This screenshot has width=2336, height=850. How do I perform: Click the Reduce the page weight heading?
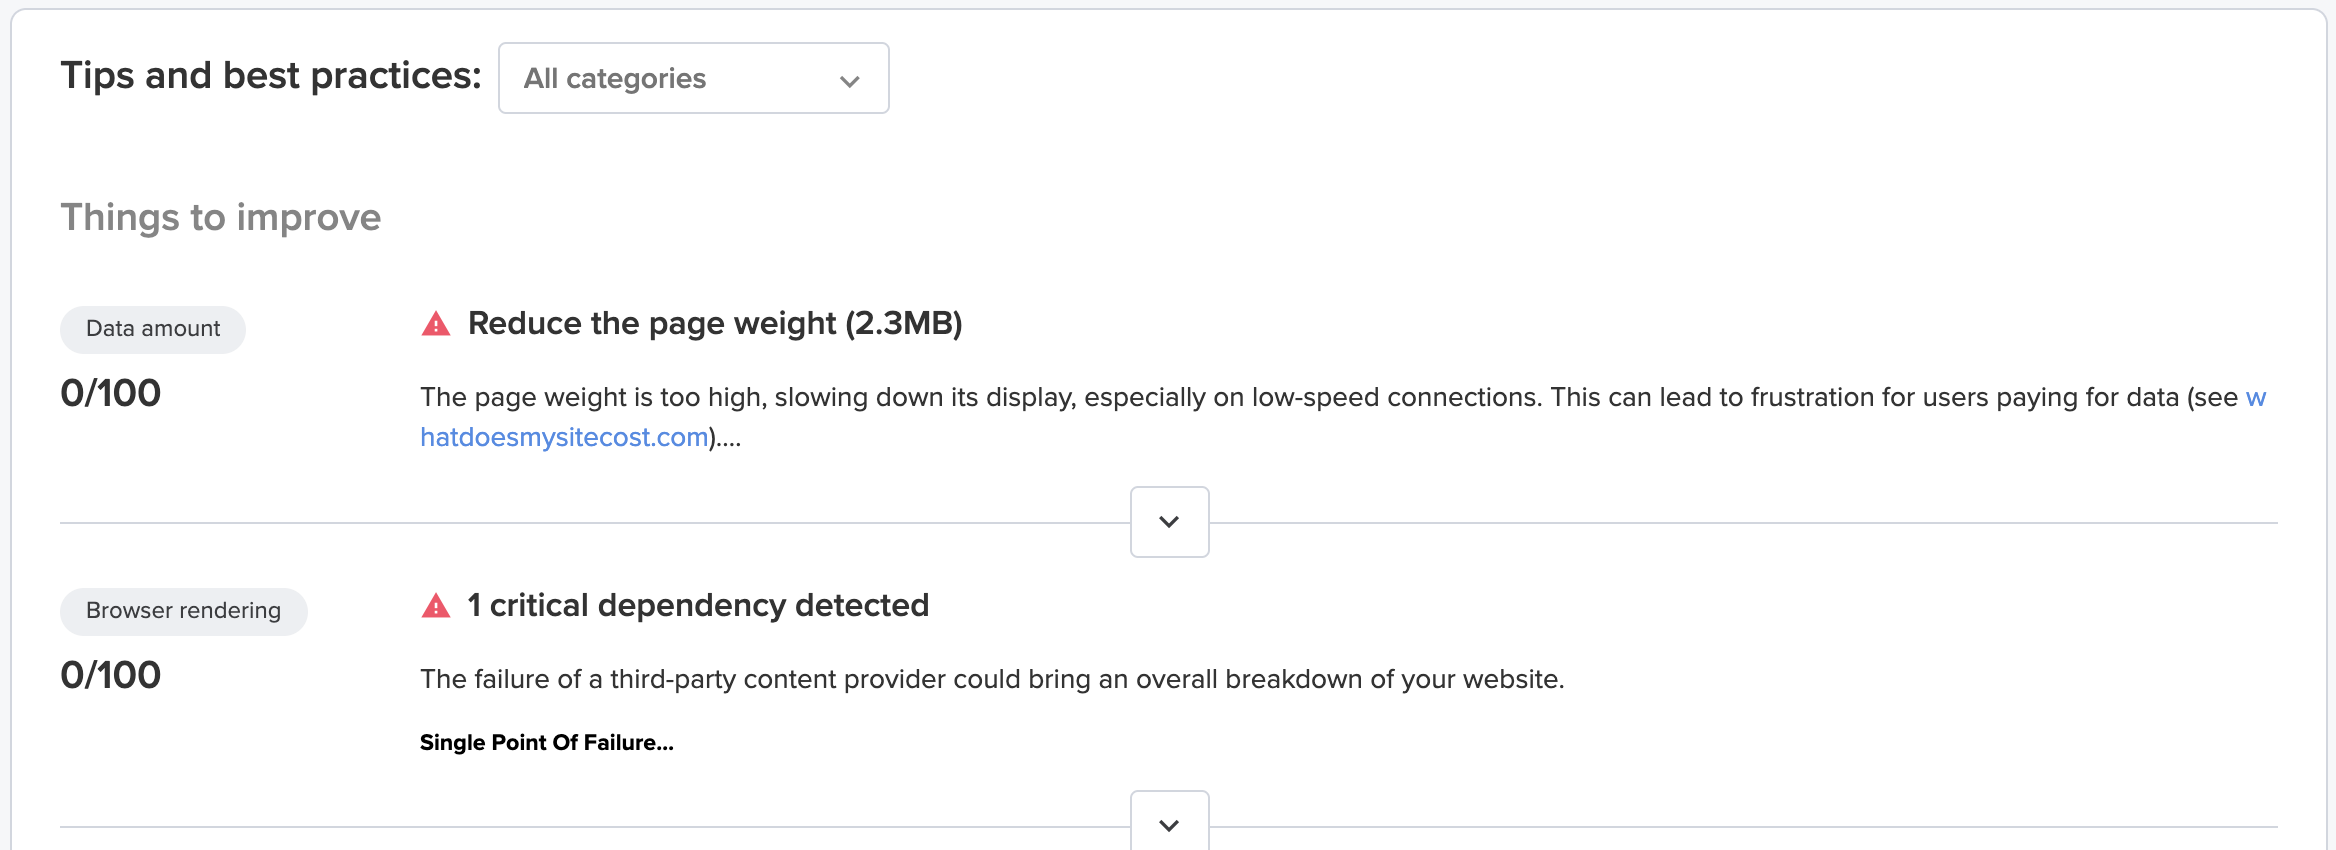715,323
